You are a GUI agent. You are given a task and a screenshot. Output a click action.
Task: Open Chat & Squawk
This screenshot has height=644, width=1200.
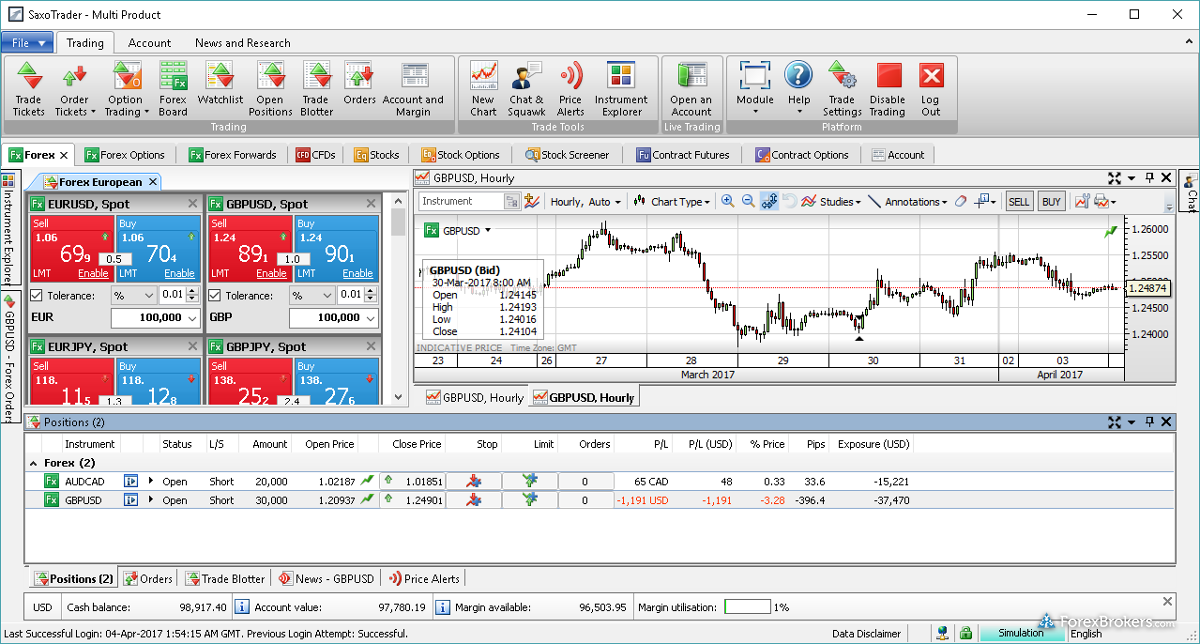(527, 90)
